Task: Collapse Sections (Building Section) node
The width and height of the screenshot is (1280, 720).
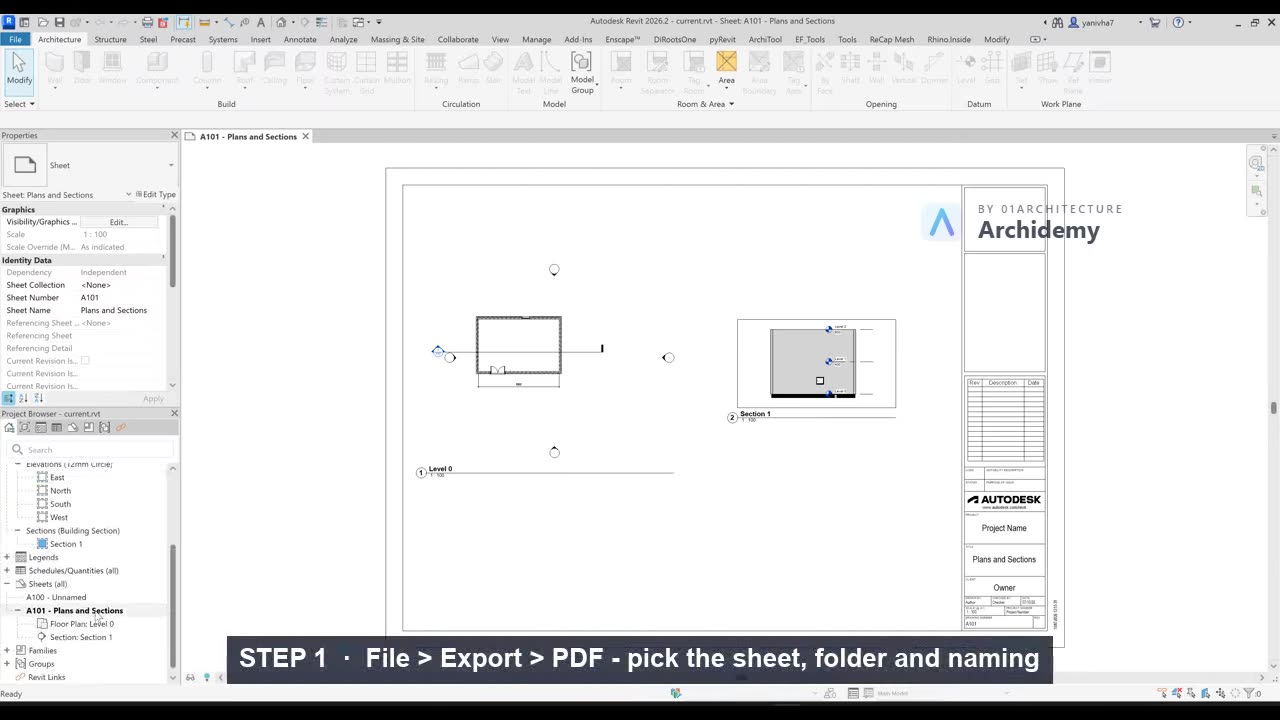Action: (x=17, y=531)
